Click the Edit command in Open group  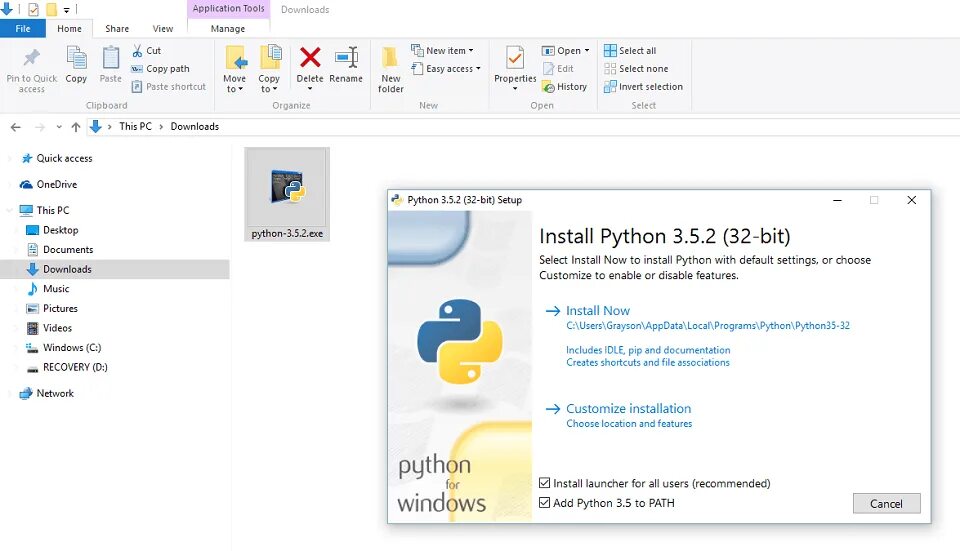point(558,69)
